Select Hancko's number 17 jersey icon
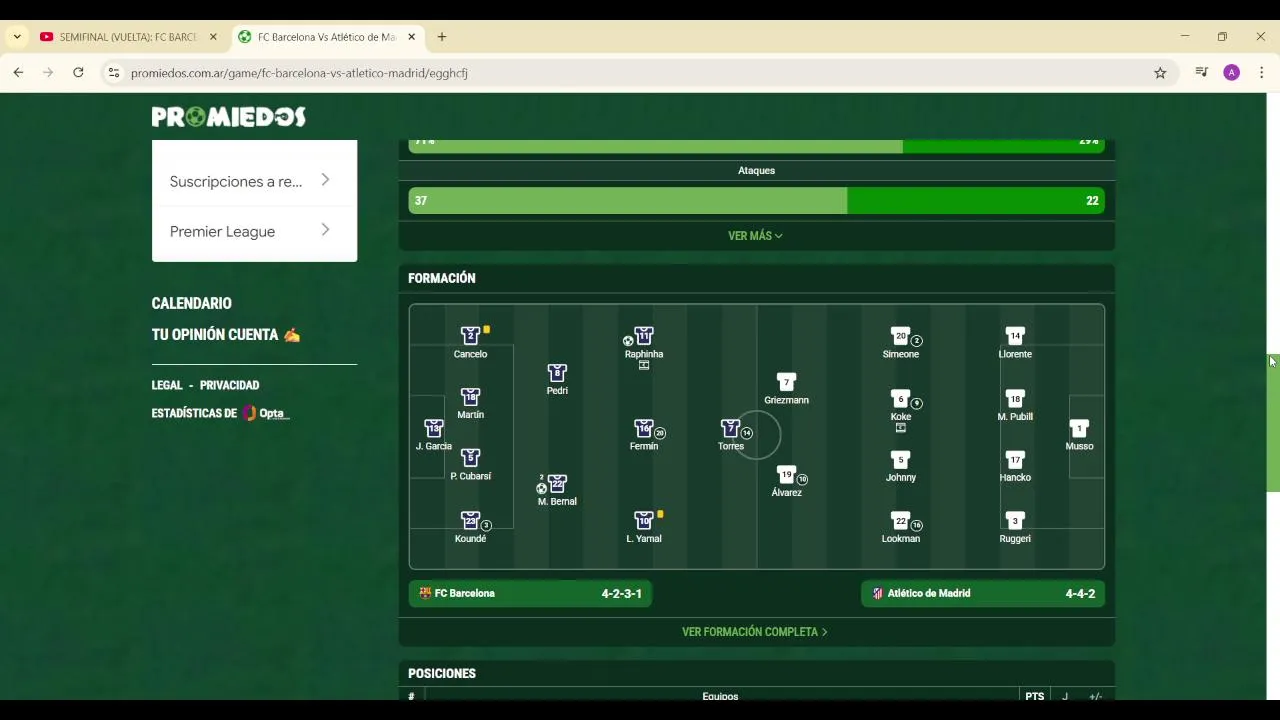Viewport: 1280px width, 720px height. tap(1015, 460)
